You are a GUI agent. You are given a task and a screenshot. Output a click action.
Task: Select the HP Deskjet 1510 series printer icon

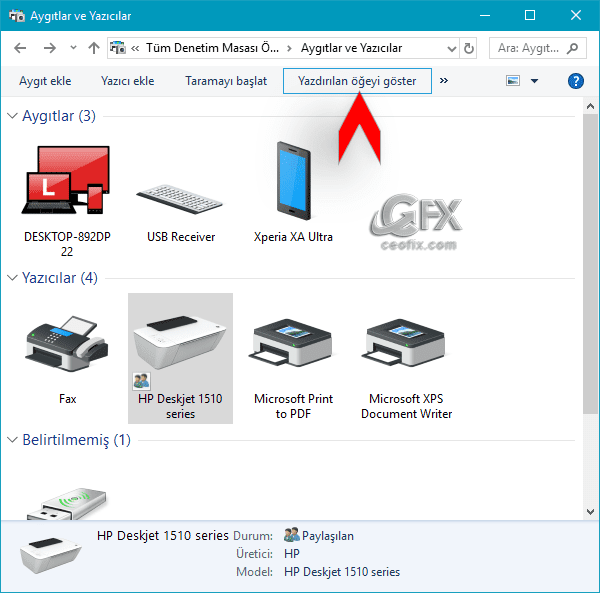pos(180,343)
